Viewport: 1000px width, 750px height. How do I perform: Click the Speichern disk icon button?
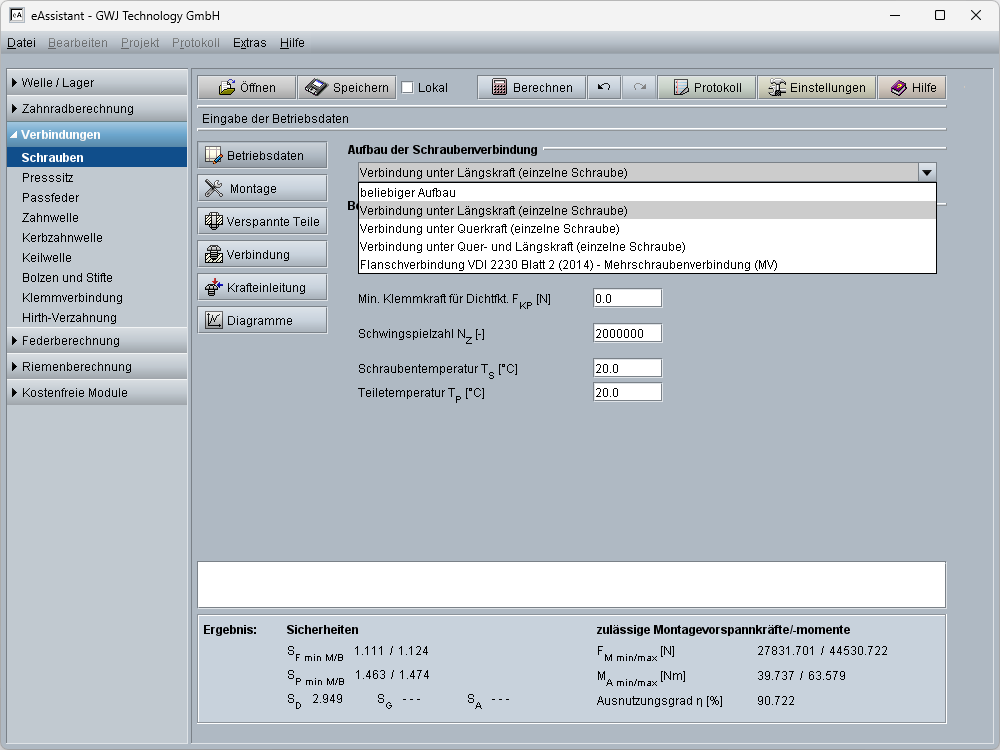347,88
